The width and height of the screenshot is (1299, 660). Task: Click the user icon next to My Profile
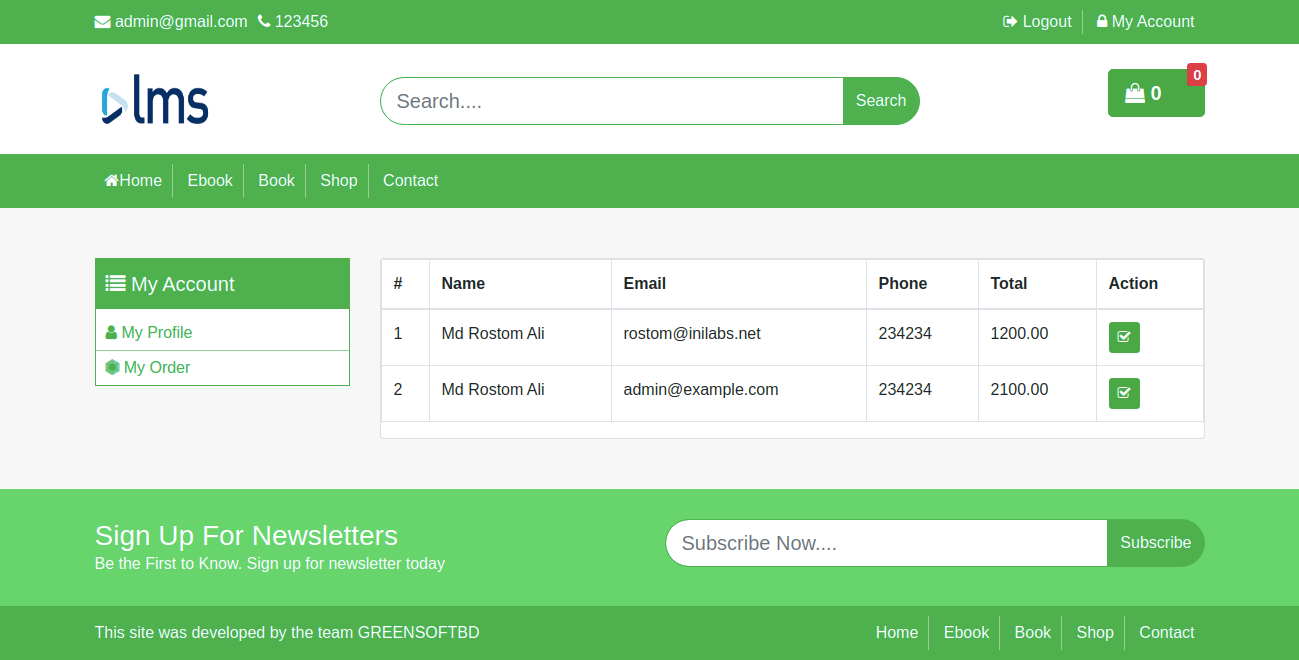(x=110, y=331)
